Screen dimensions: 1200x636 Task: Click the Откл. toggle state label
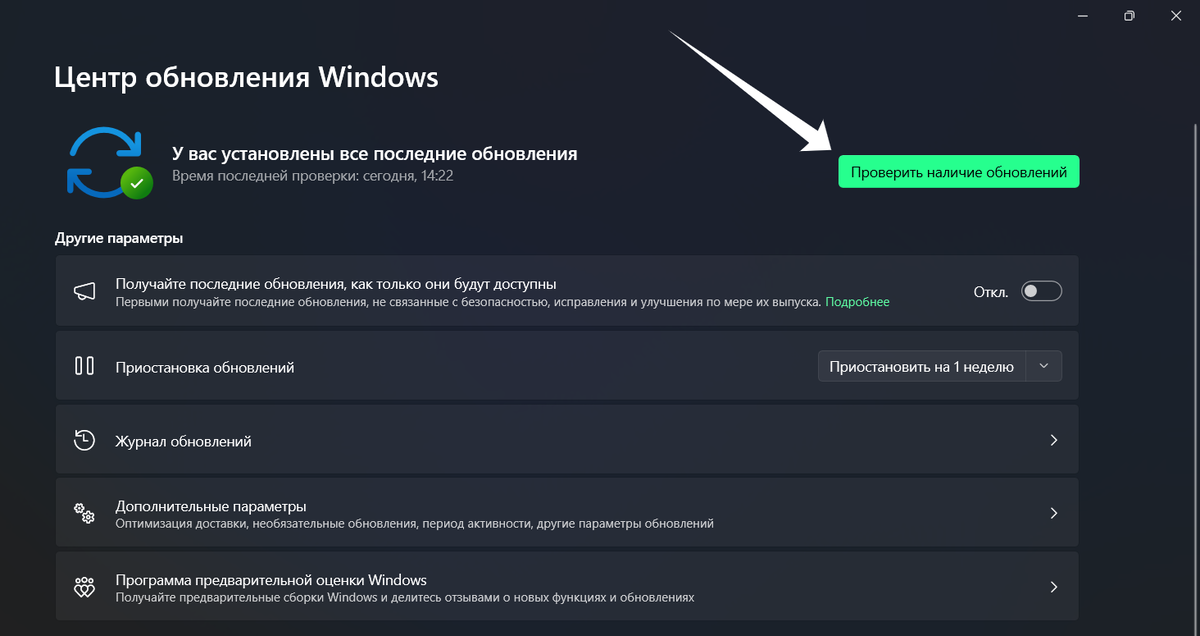coord(991,292)
